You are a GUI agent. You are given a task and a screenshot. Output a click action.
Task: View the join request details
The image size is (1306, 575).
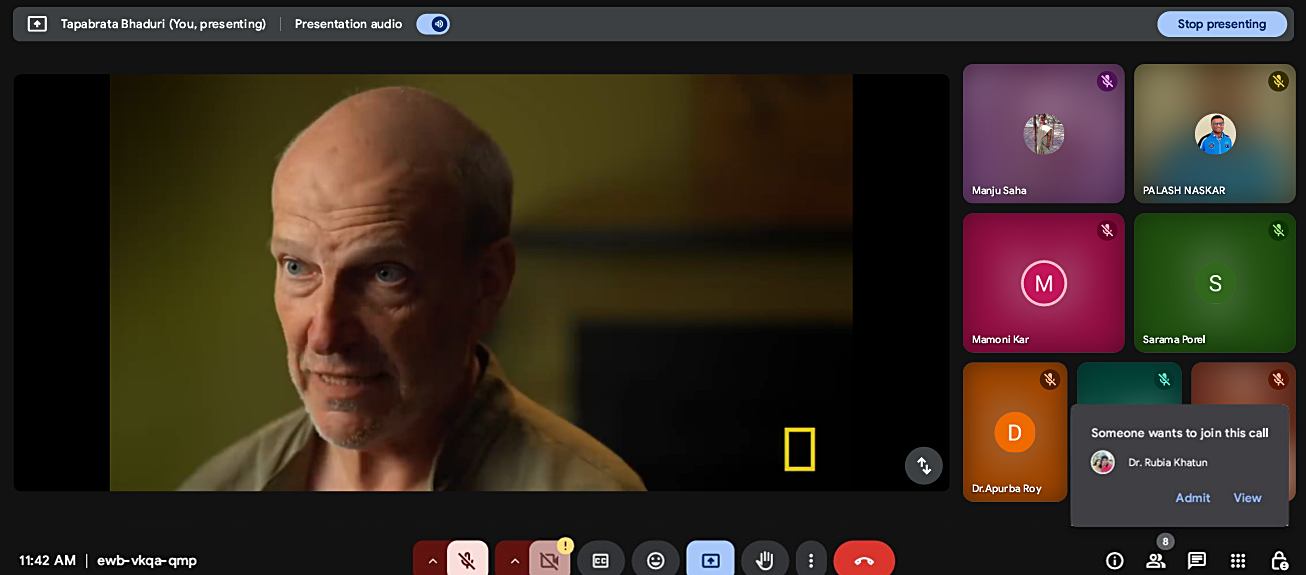click(x=1247, y=498)
